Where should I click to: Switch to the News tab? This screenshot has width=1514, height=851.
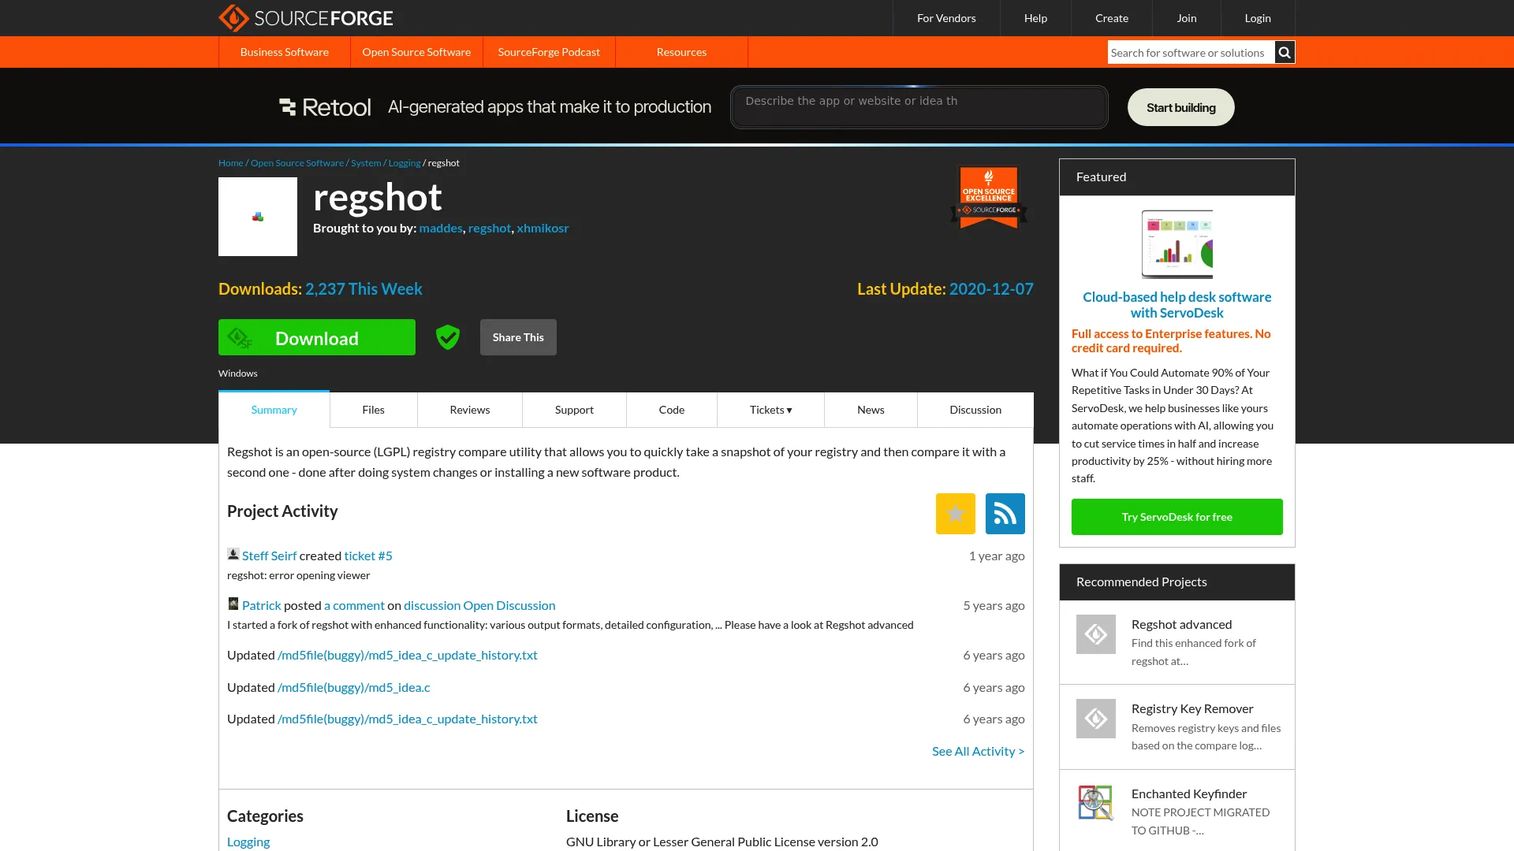pos(871,410)
